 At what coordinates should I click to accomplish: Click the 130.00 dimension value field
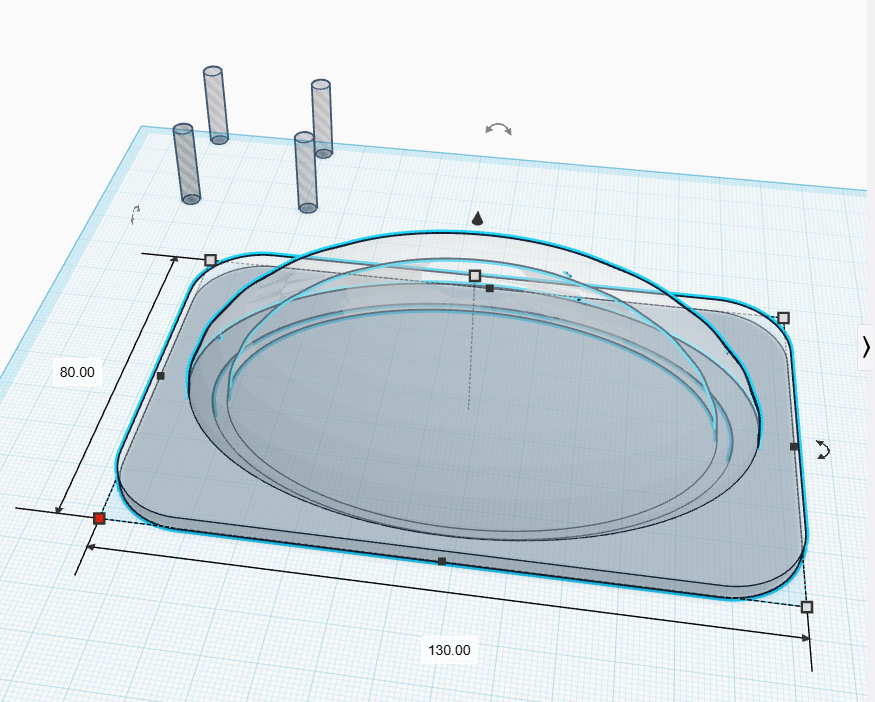tap(449, 650)
